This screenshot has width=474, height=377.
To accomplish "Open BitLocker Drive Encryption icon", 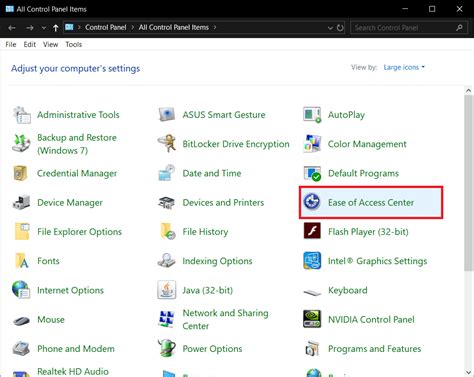I will pyautogui.click(x=167, y=144).
